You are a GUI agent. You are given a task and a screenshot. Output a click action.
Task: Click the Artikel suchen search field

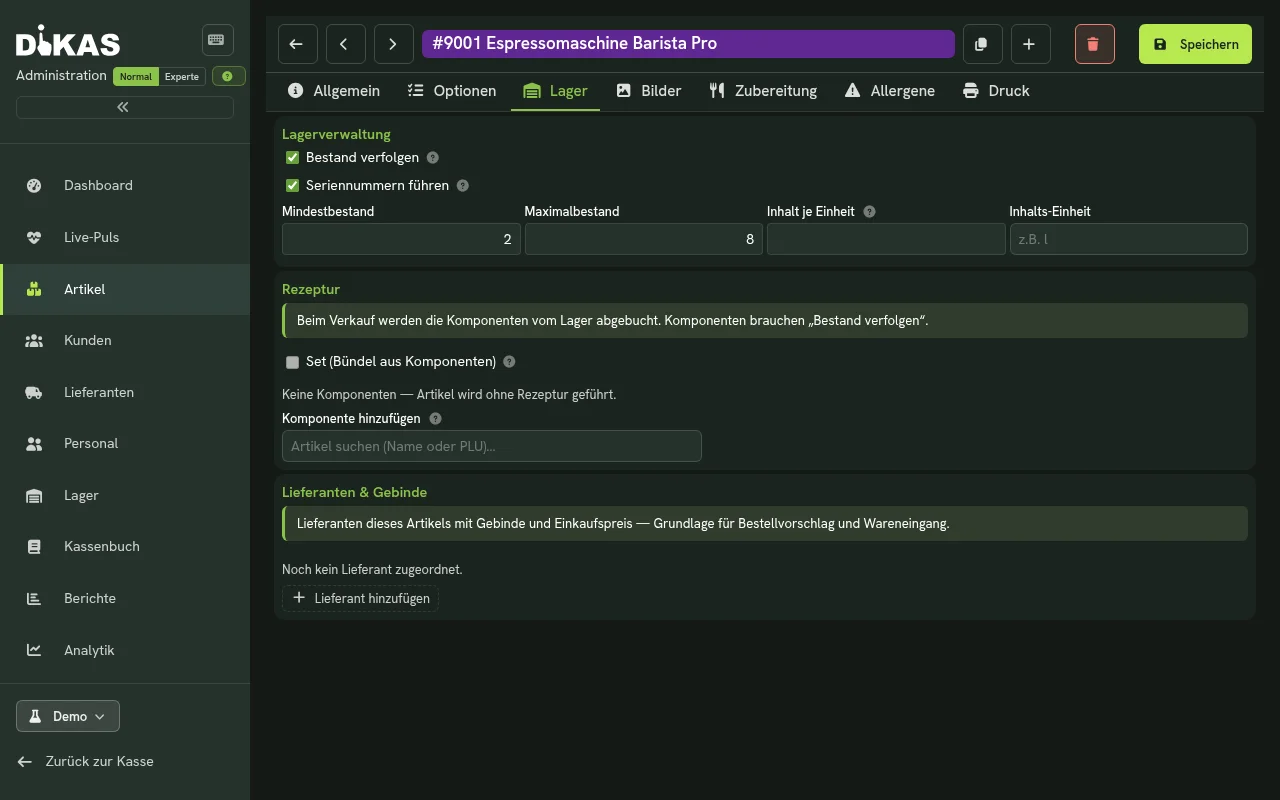(x=492, y=446)
